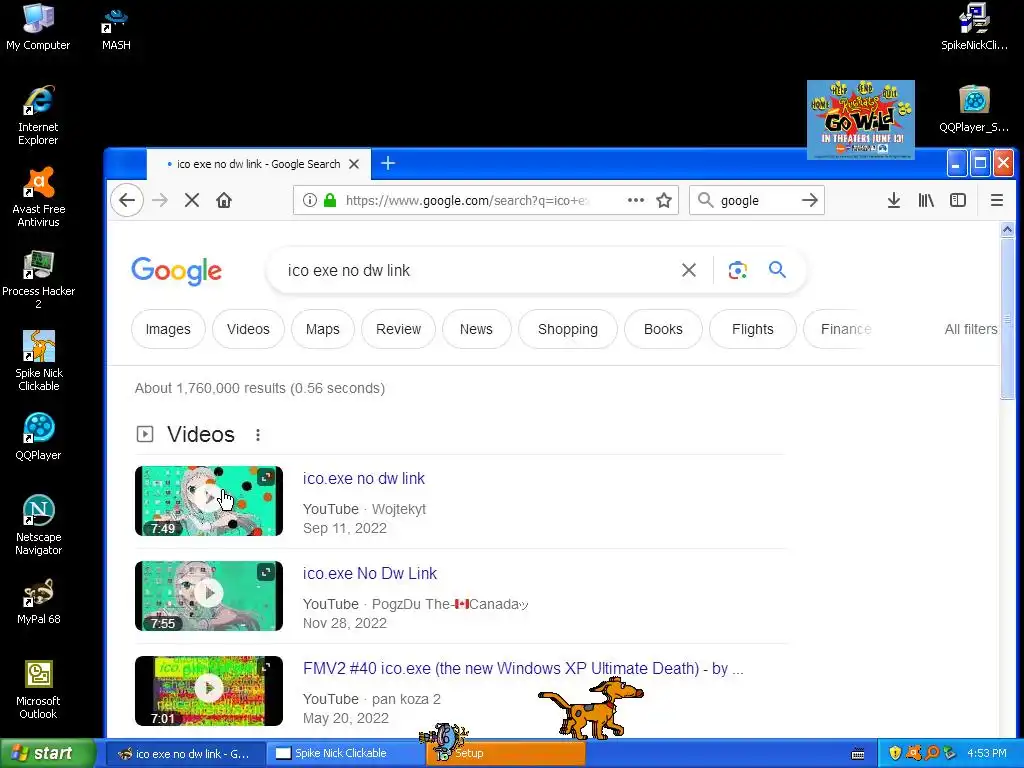Click the google toolbar search box
Screen dimensions: 1024x768
point(756,200)
